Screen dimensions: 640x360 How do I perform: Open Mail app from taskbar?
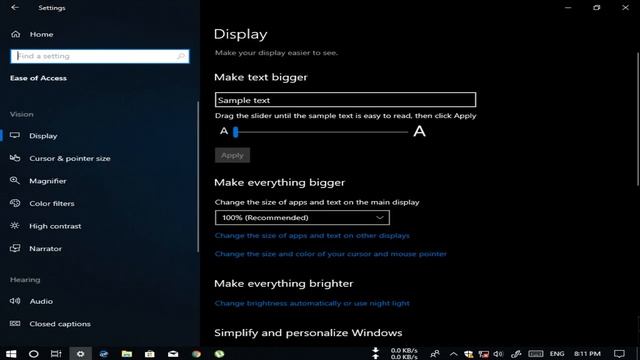pos(173,354)
